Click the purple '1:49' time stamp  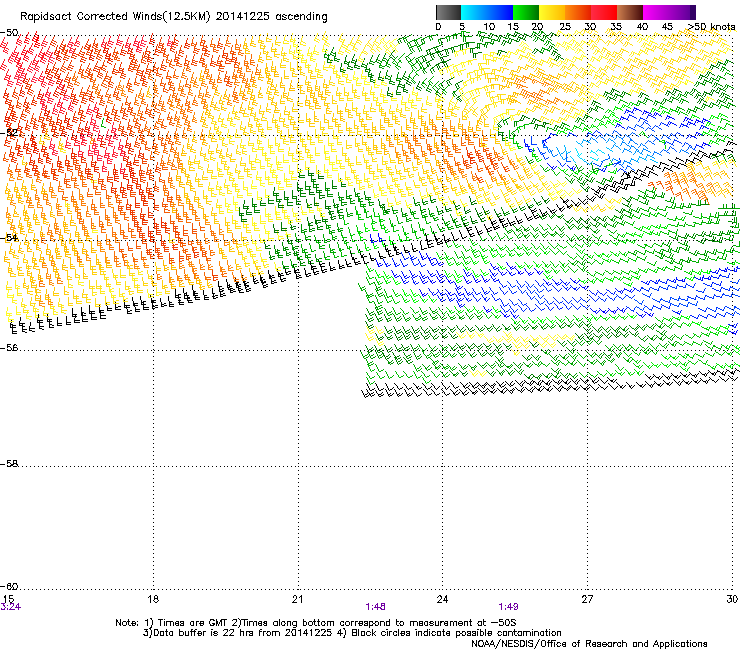[x=508, y=607]
